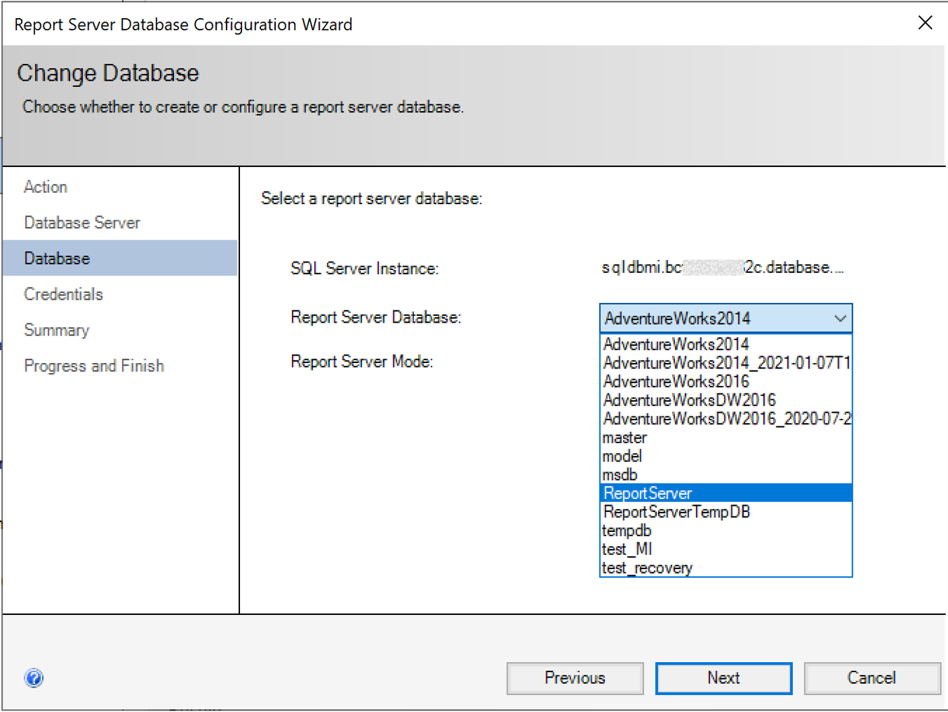The image size is (948, 712).
Task: Pick ReportServerTempDB from the list
Action: pyautogui.click(x=677, y=512)
